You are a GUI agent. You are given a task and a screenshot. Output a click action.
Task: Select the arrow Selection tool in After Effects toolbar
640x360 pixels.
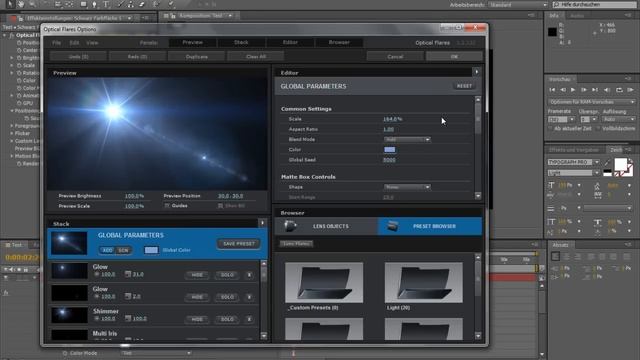pos(10,4)
